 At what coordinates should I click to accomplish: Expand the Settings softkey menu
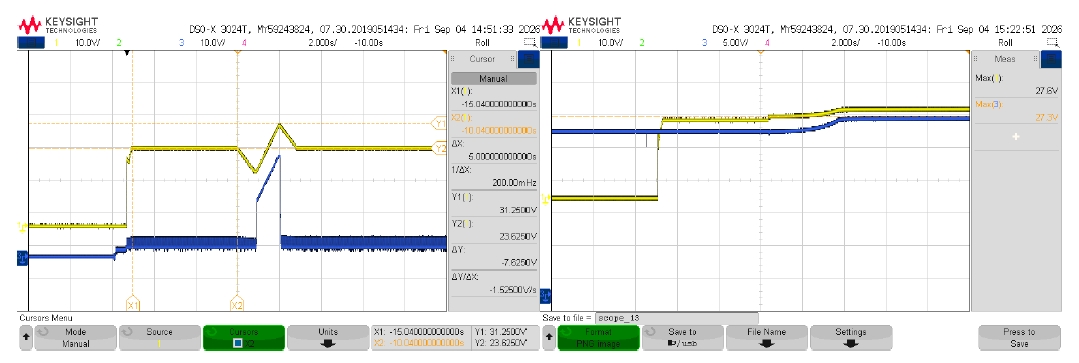851,338
